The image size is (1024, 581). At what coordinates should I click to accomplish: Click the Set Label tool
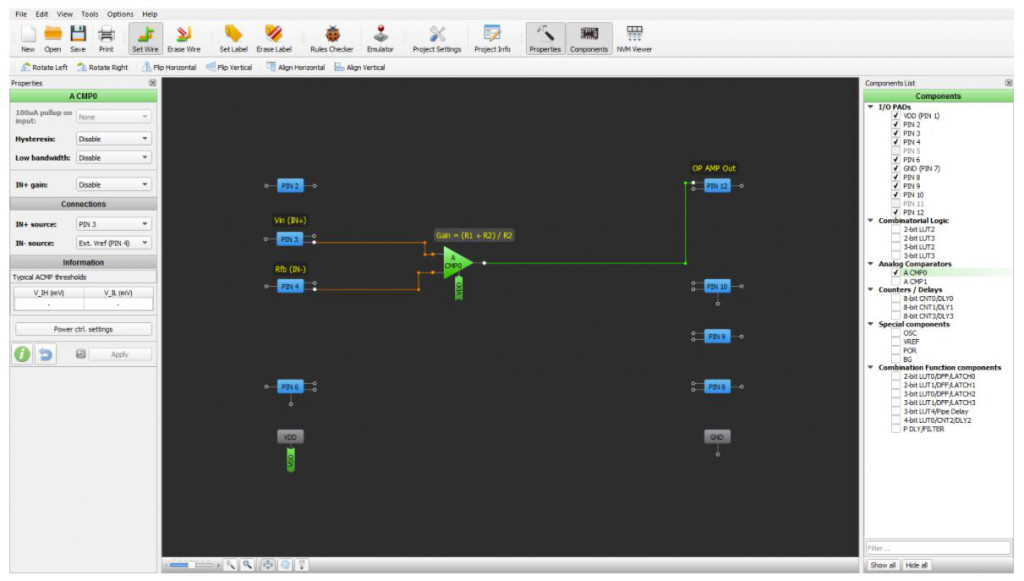[x=233, y=38]
